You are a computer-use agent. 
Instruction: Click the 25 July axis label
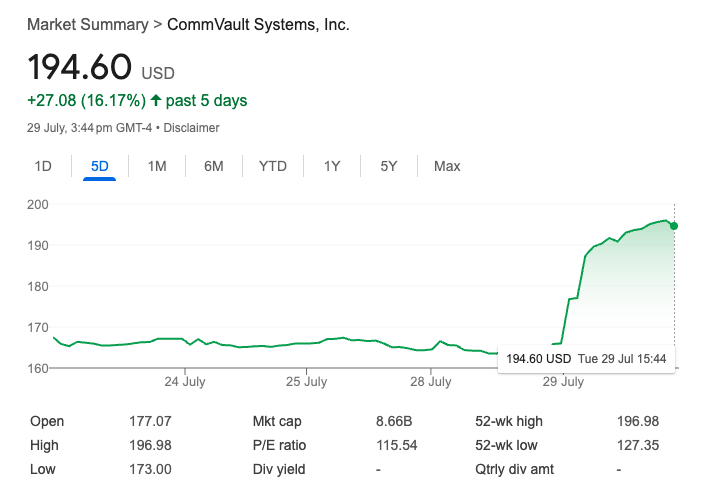coord(306,382)
